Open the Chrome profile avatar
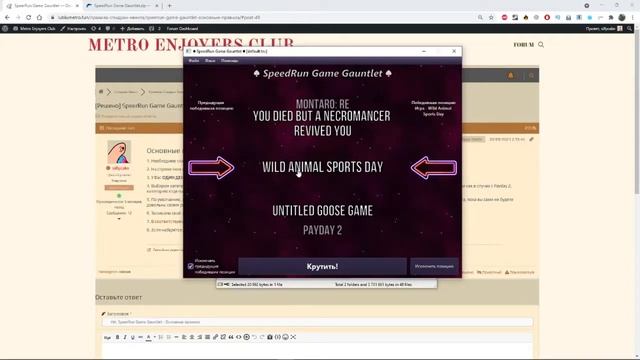 [622, 18]
